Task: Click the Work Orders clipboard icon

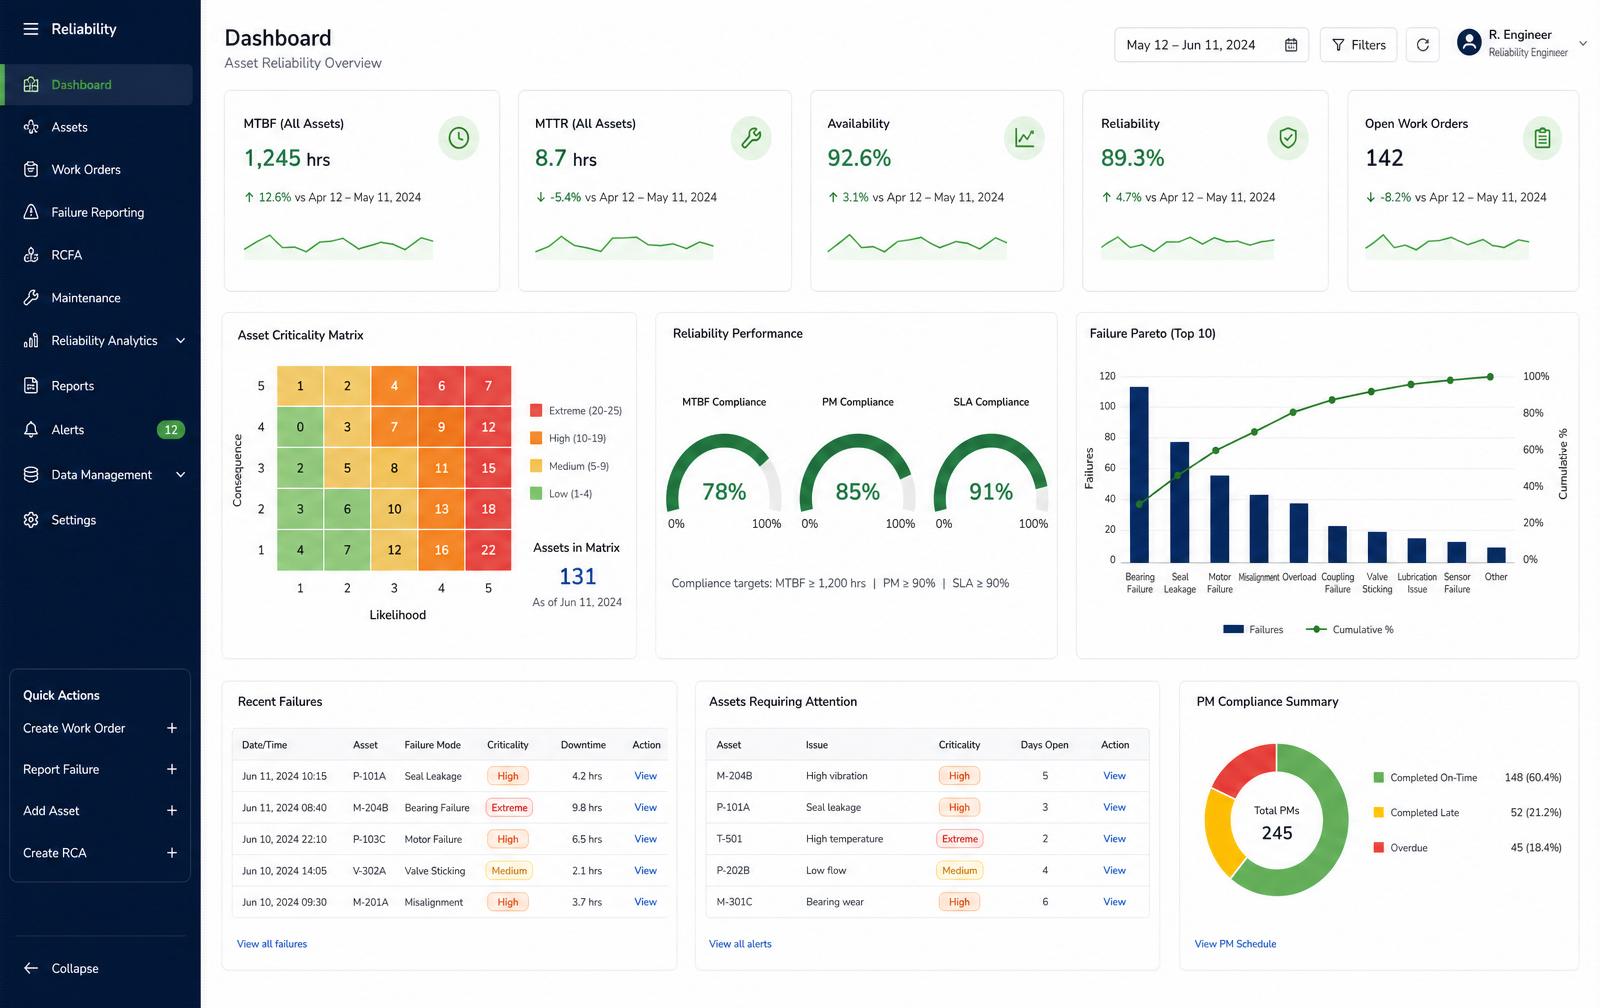Action: click(x=31, y=170)
